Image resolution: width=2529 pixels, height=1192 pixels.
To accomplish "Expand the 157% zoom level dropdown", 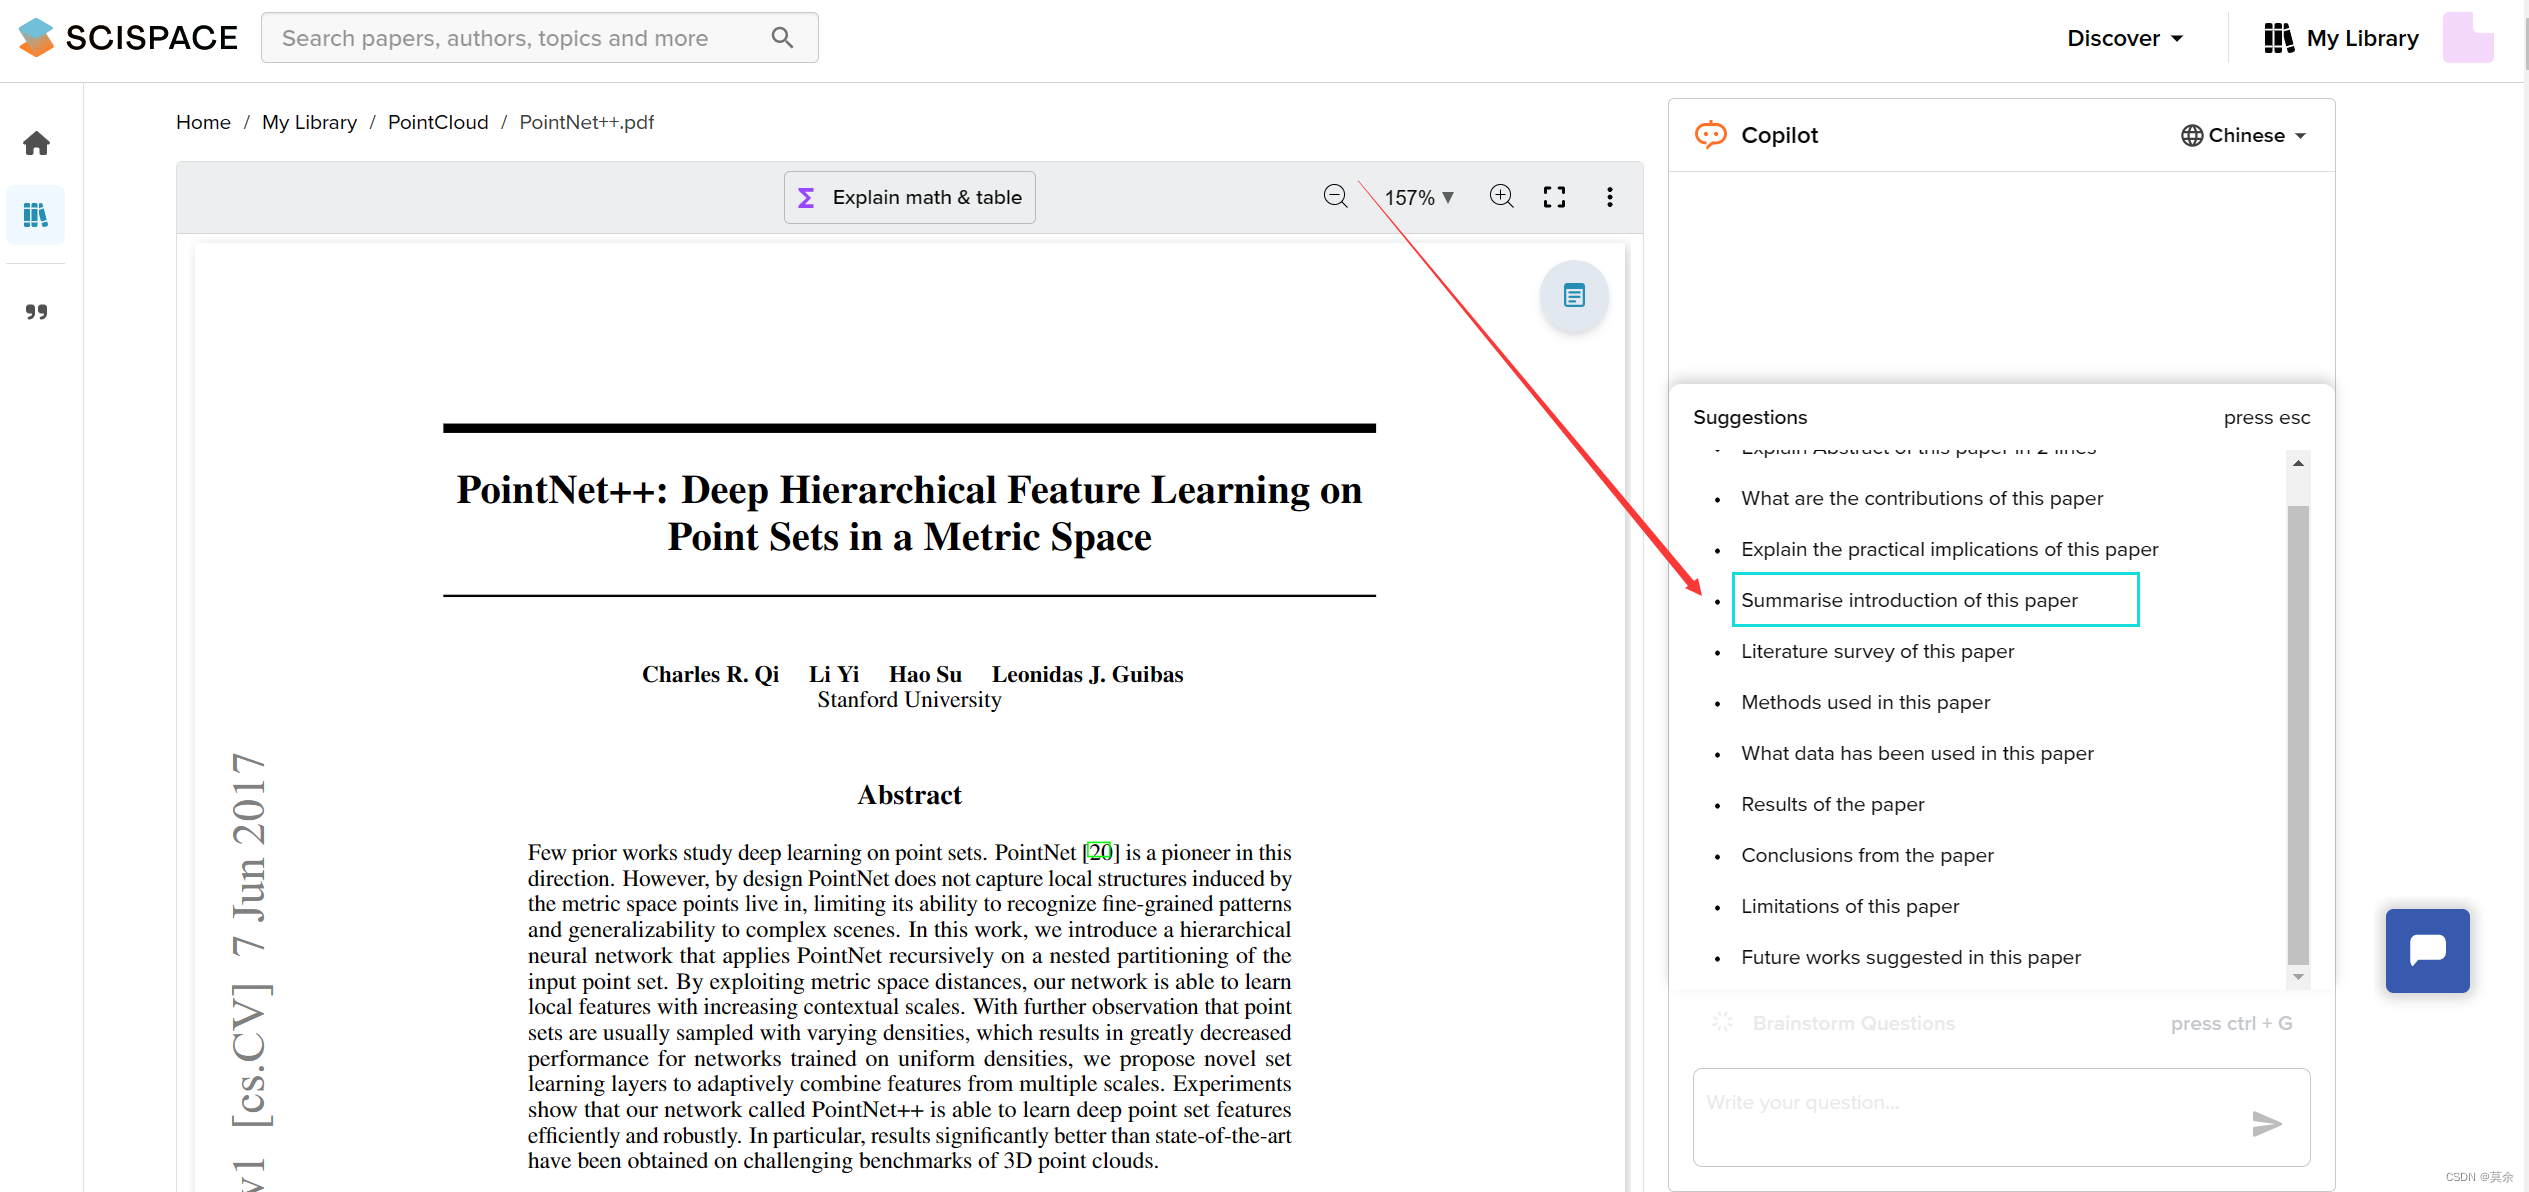I will click(1418, 198).
